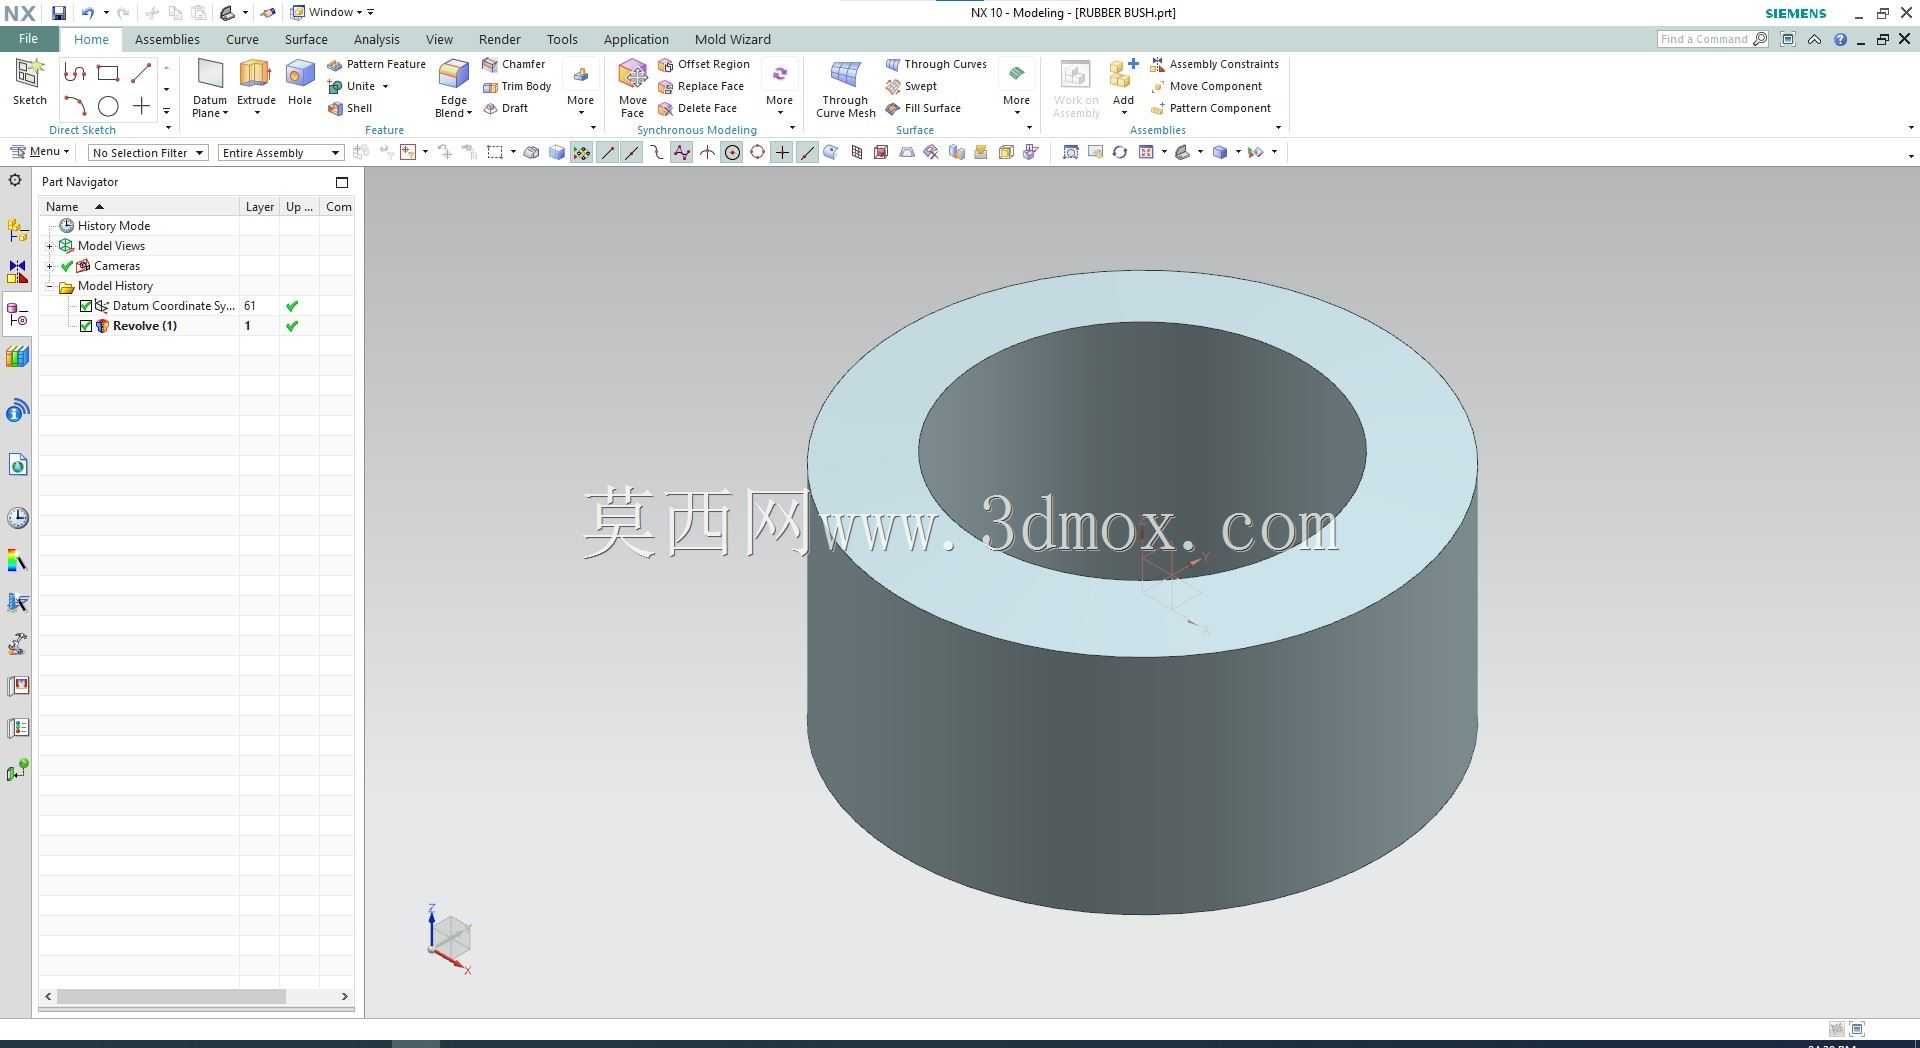Create a Hole feature
This screenshot has width=1920, height=1048.
point(300,80)
